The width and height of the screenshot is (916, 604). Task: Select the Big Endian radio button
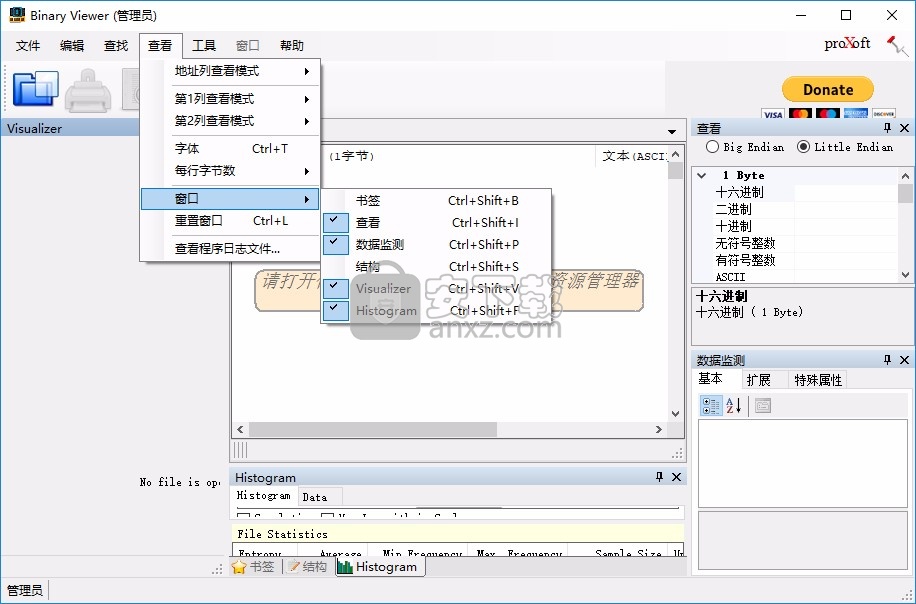(712, 147)
